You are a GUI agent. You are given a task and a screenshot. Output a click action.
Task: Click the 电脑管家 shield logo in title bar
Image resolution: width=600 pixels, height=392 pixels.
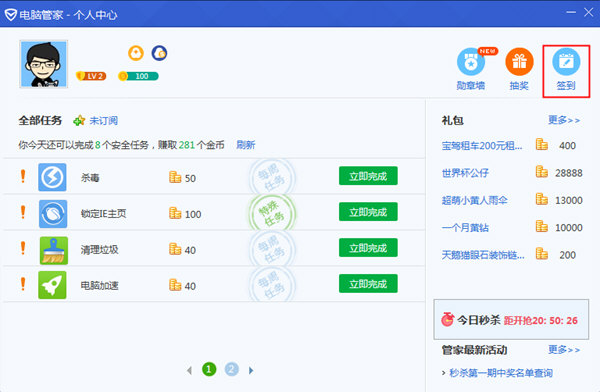(x=10, y=15)
